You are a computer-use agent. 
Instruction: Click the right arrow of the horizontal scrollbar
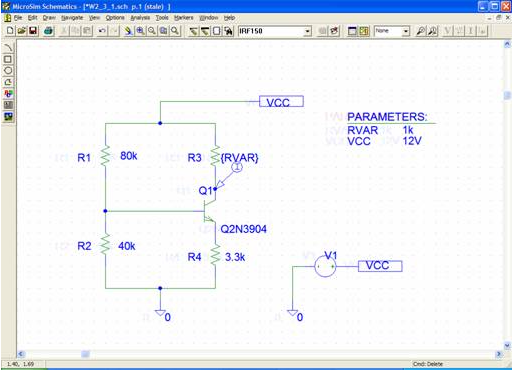click(499, 354)
